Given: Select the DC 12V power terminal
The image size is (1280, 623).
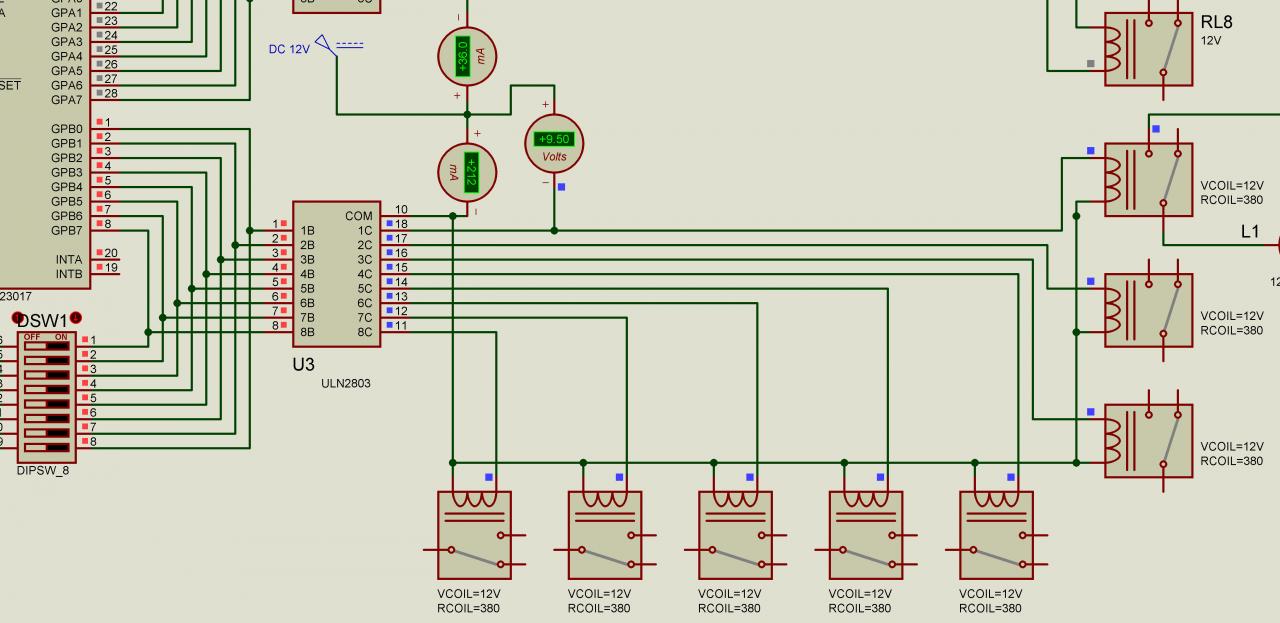Looking at the screenshot, I should [327, 44].
